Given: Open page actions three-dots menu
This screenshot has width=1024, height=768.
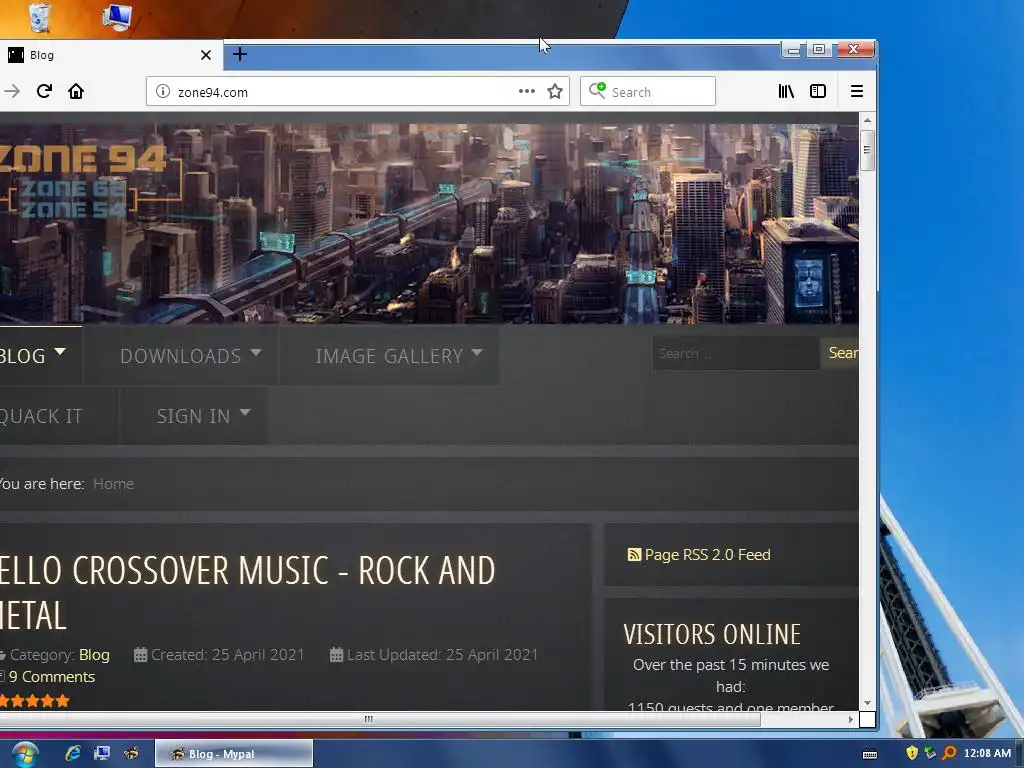Looking at the screenshot, I should 526,91.
